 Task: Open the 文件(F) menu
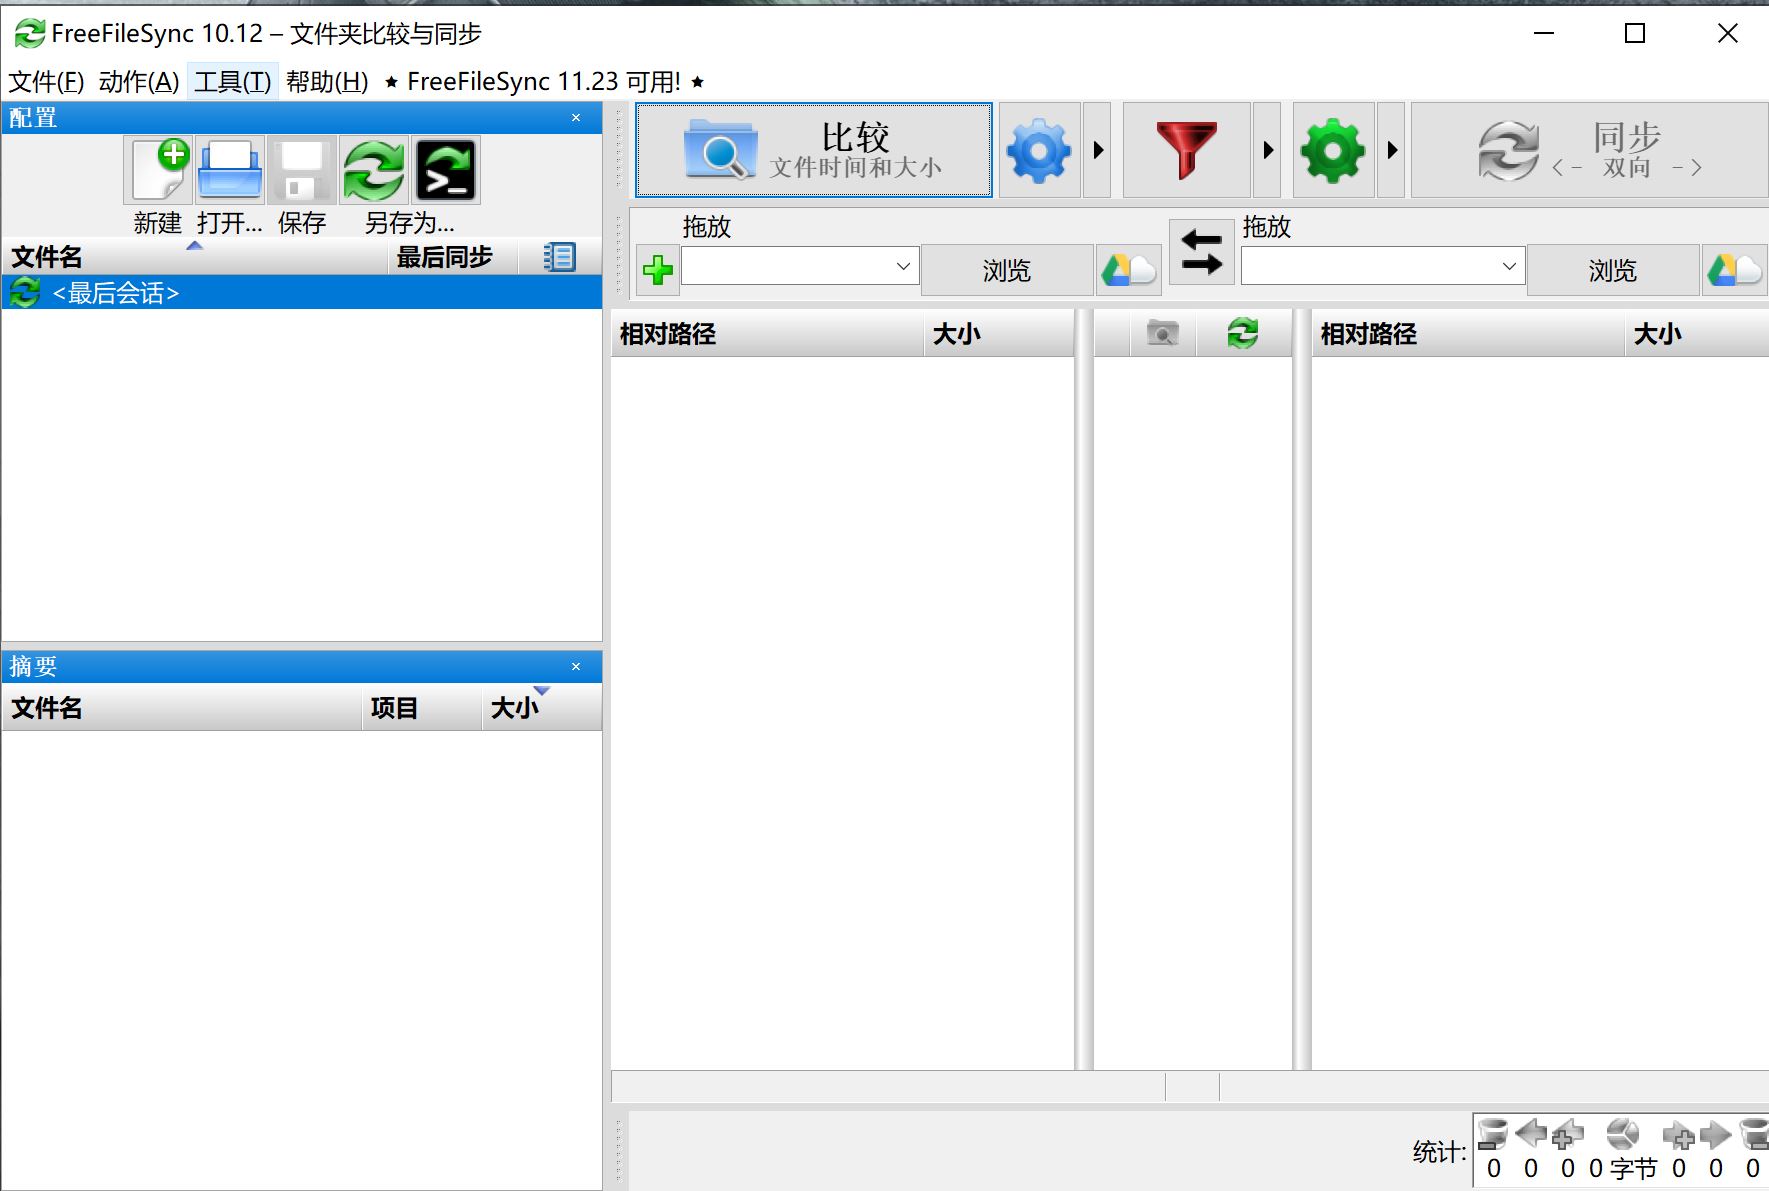(x=46, y=82)
